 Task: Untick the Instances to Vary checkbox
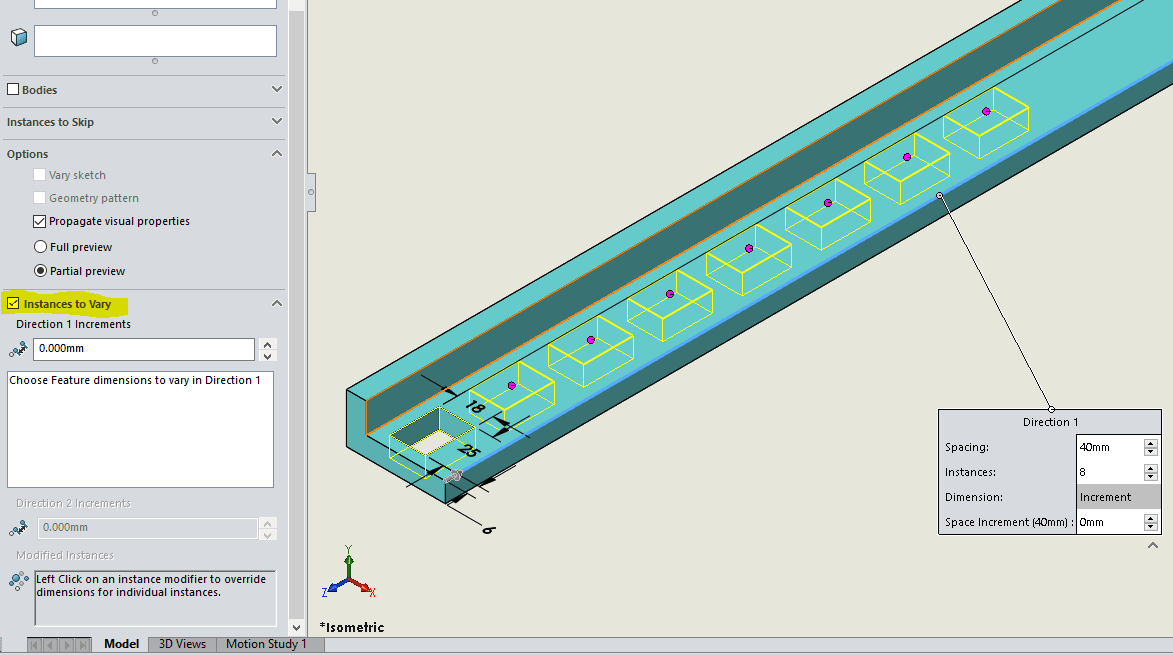point(13,303)
